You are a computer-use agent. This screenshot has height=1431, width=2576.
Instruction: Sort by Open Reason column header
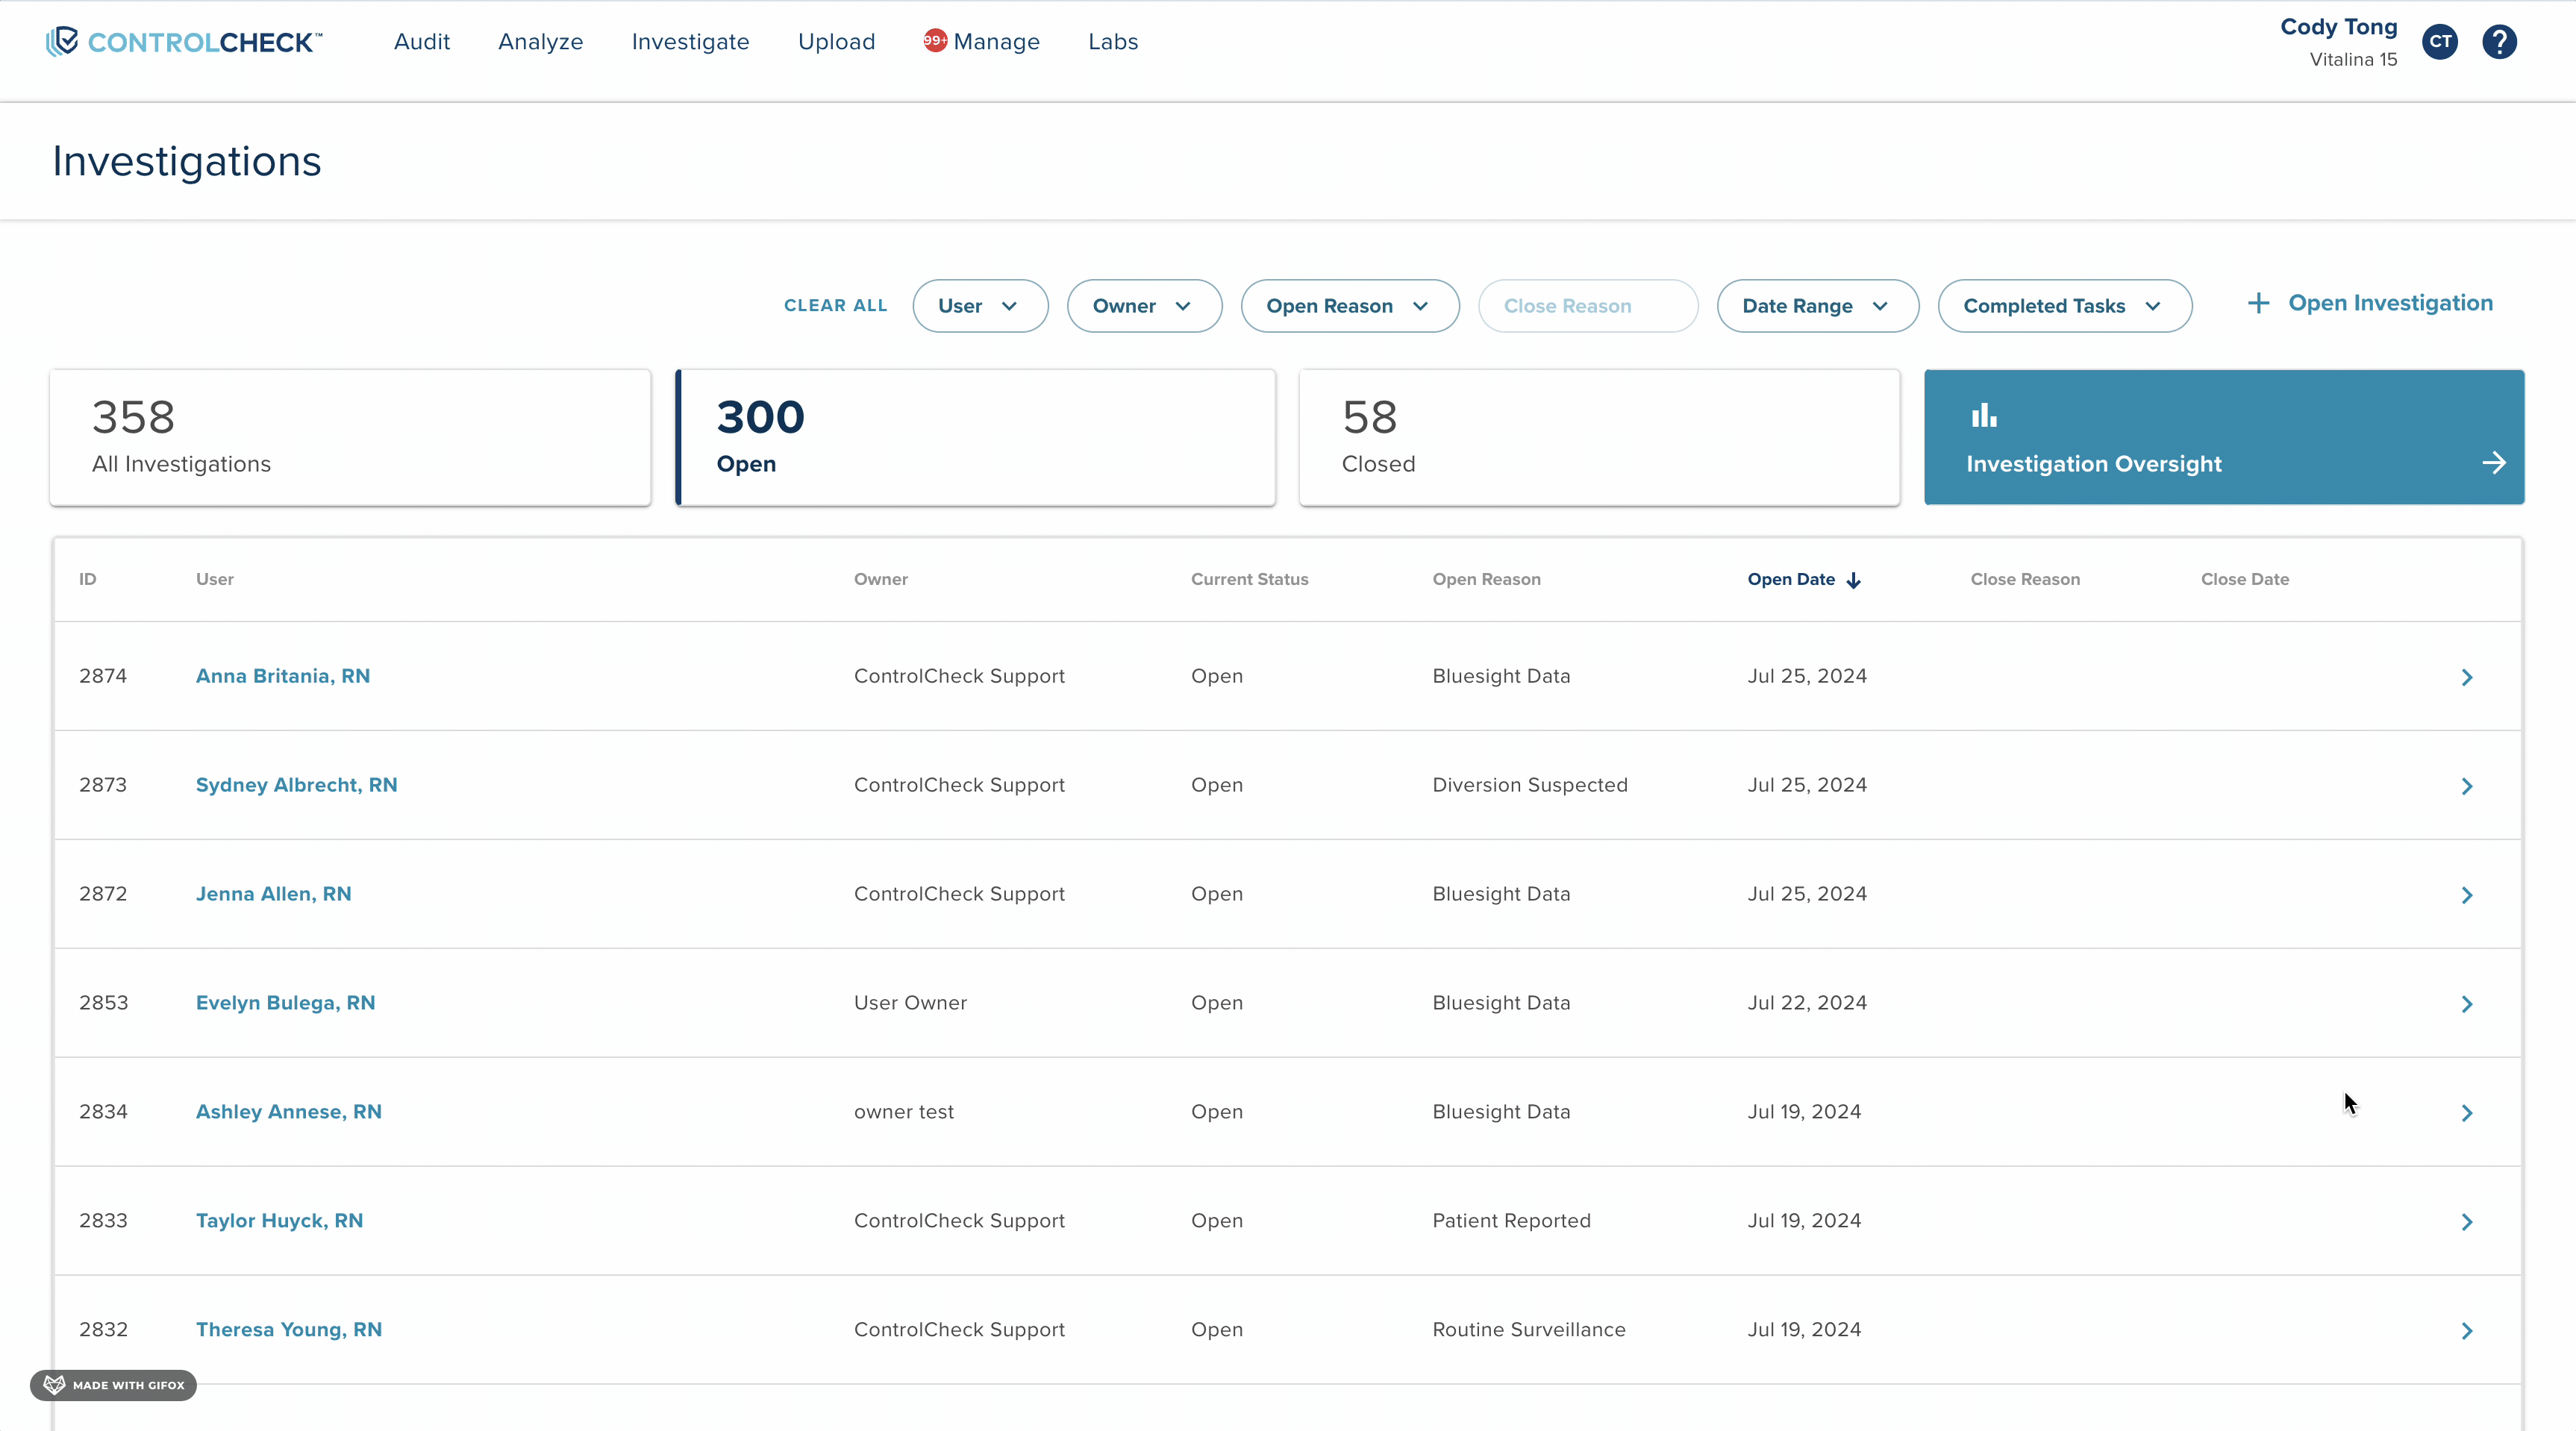(1486, 579)
